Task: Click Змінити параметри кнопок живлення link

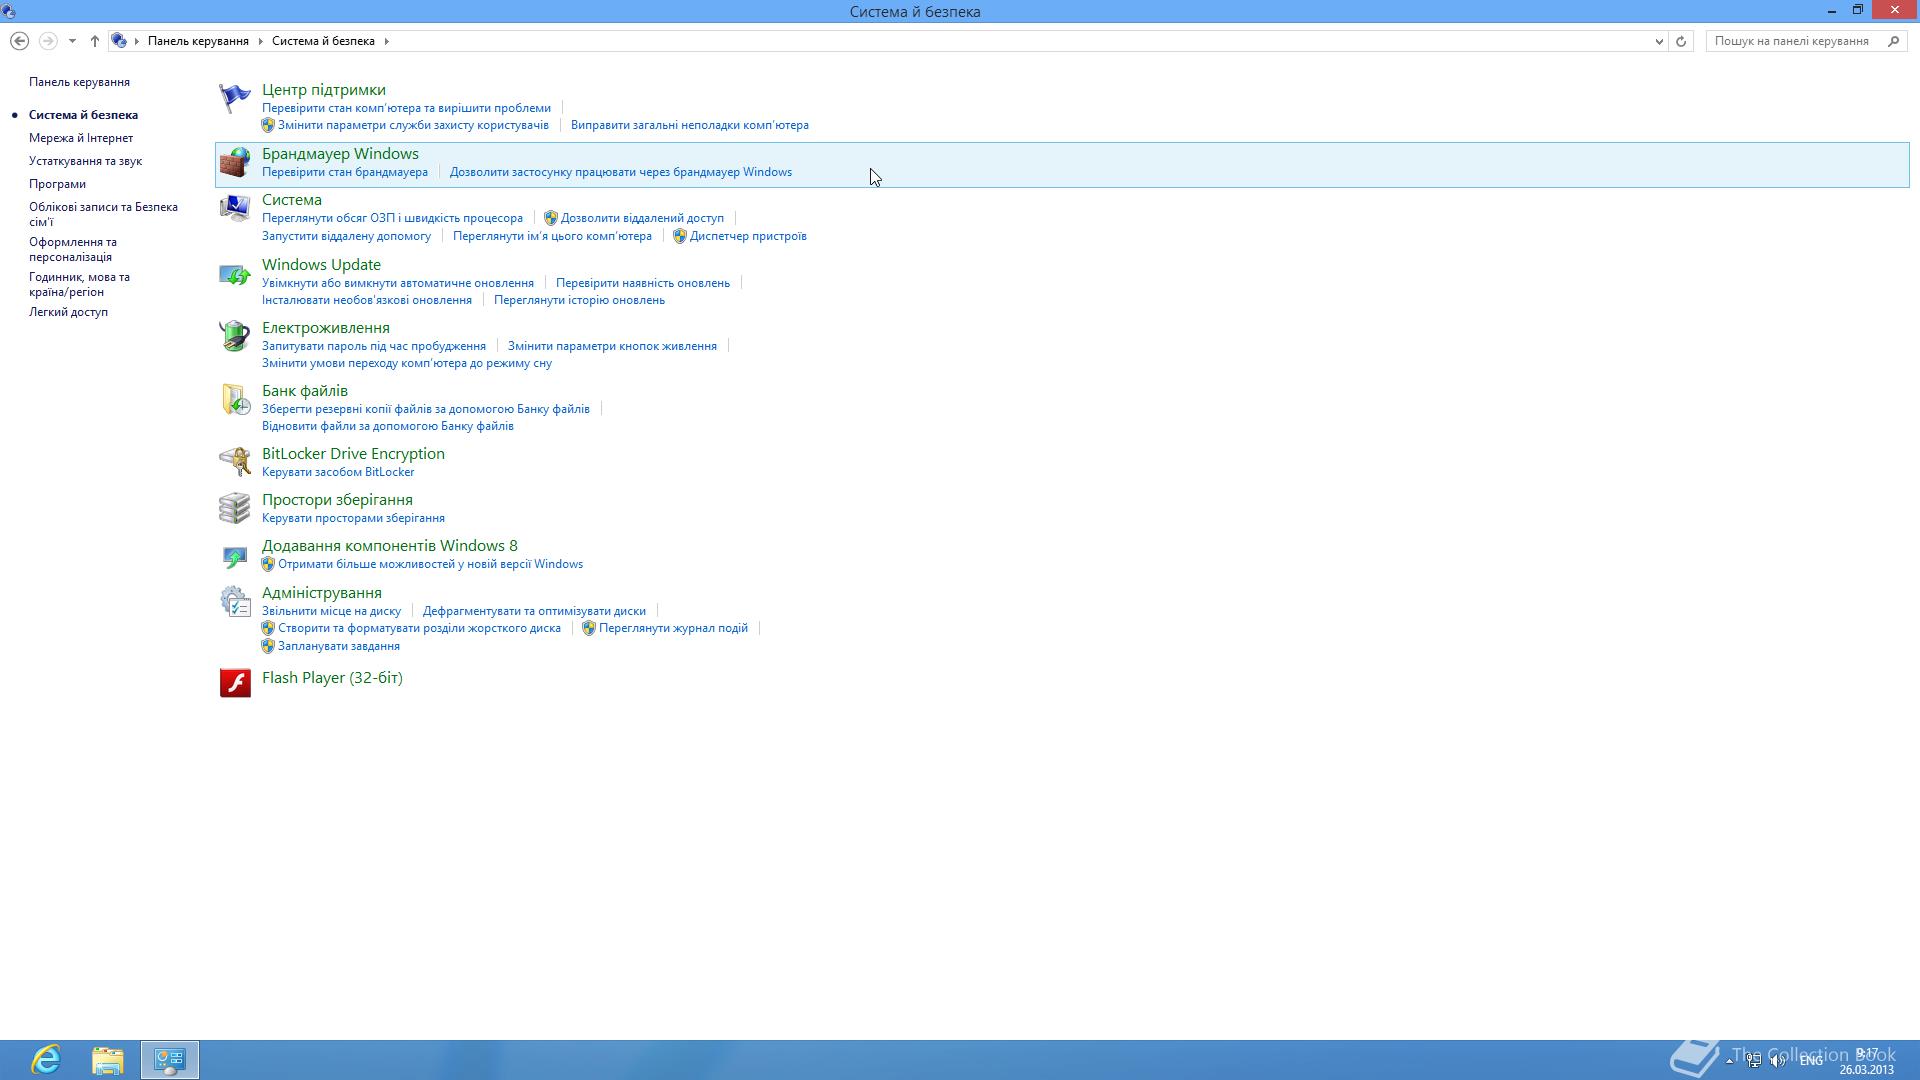Action: (x=612, y=346)
